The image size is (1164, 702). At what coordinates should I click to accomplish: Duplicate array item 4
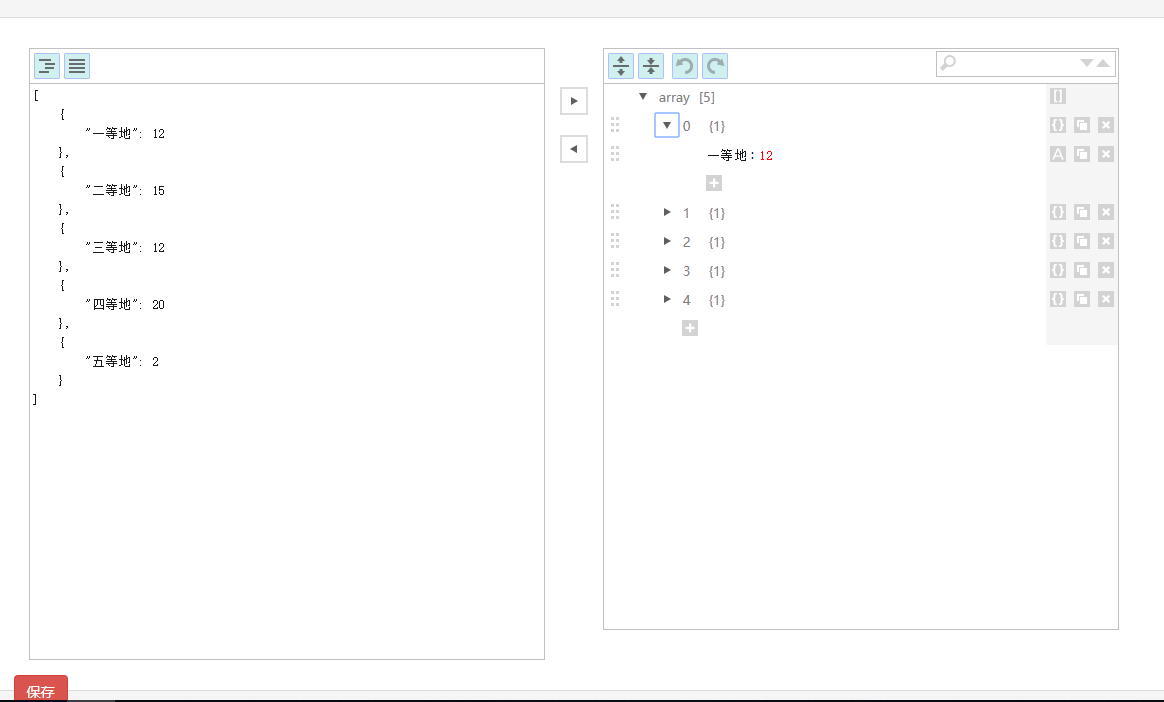coord(1082,298)
